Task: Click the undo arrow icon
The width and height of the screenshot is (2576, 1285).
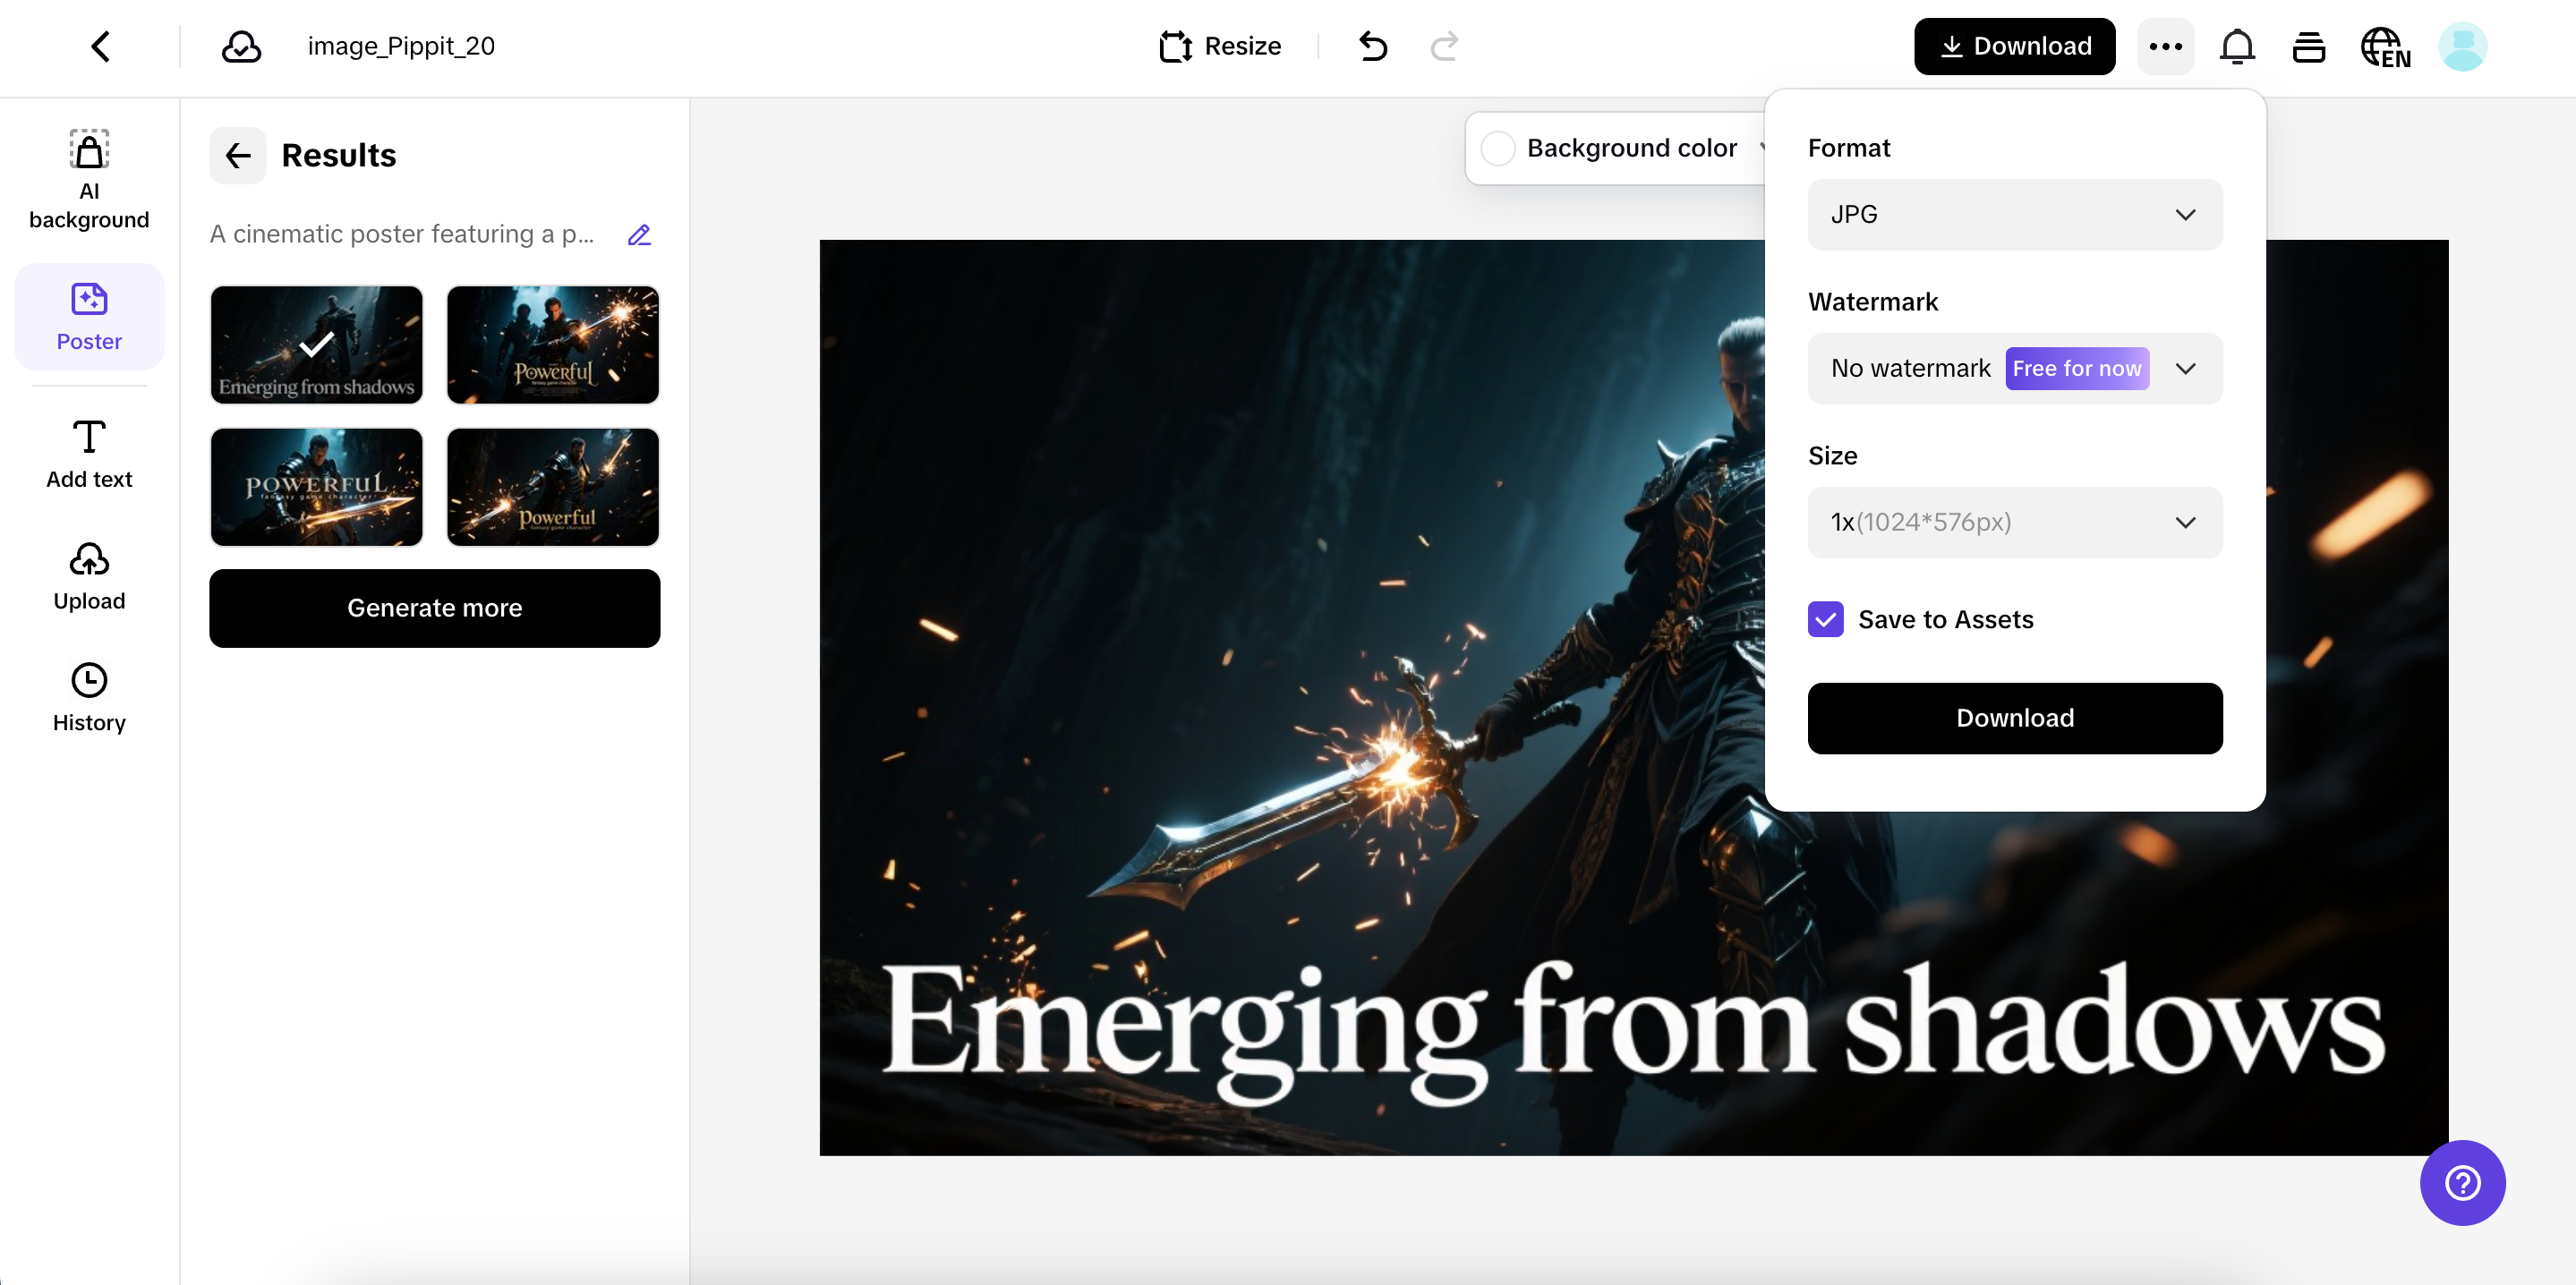Action: click(x=1373, y=46)
